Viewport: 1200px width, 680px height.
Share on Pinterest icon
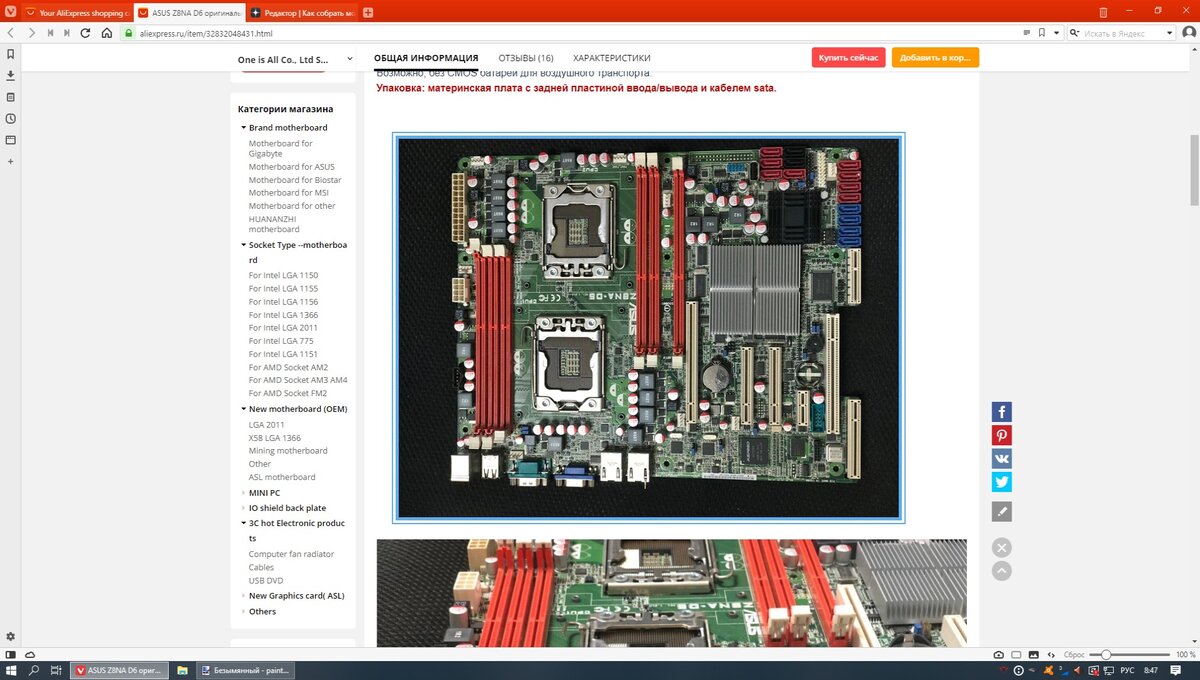pos(1001,435)
